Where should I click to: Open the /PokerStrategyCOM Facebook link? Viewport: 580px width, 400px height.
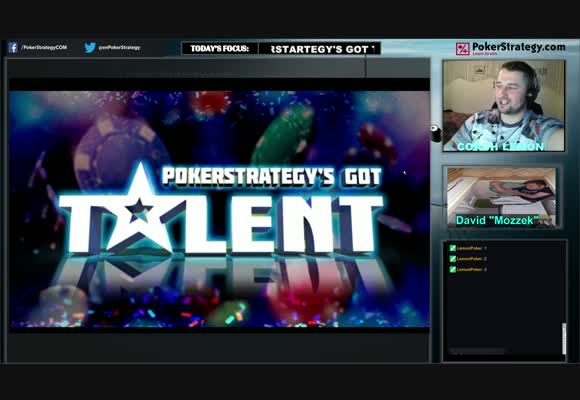click(x=44, y=47)
